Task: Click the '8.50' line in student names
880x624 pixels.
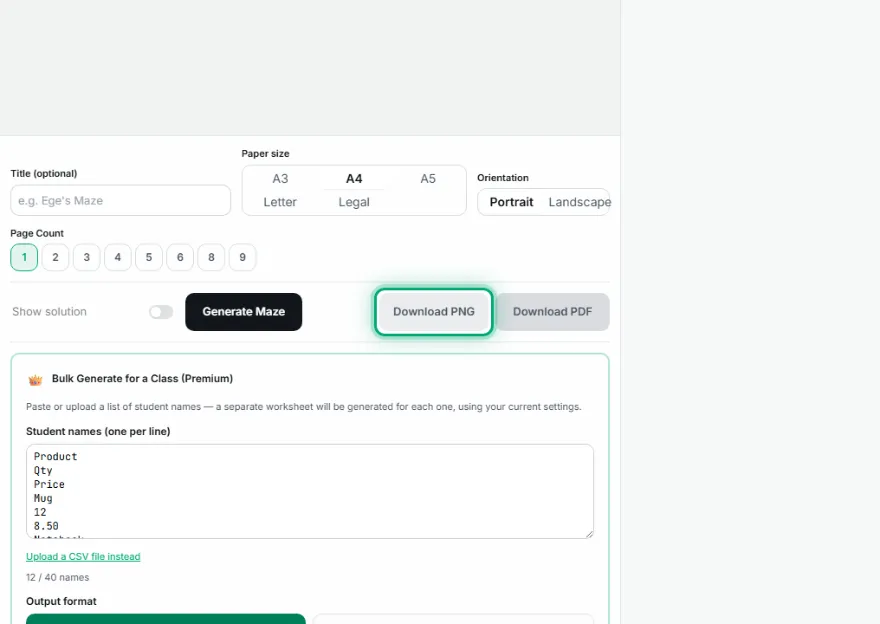Action: click(46, 526)
